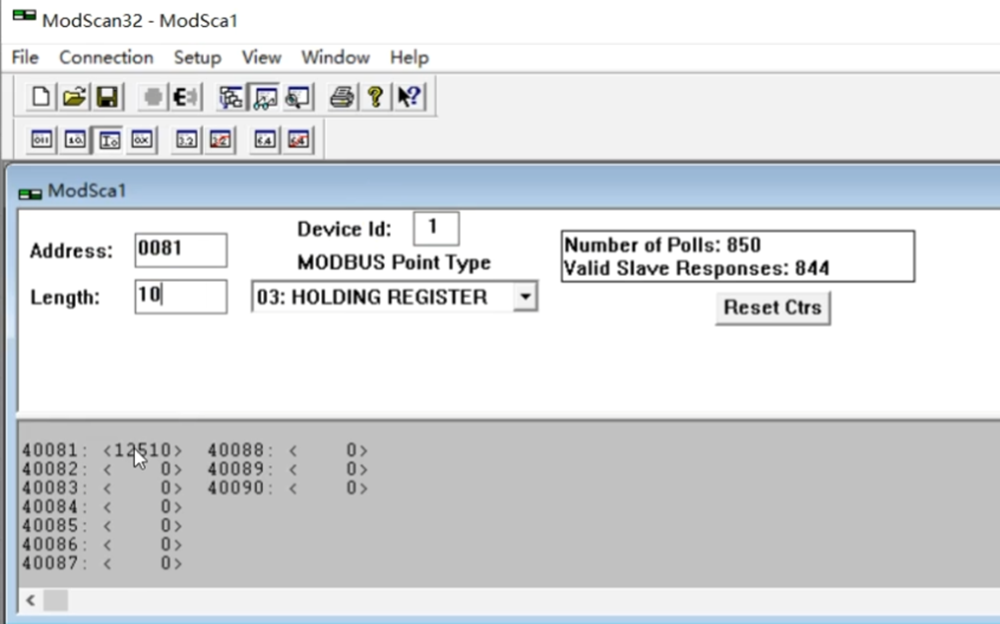
Task: Click the ModScan32 title bar app icon
Action: coord(24,16)
